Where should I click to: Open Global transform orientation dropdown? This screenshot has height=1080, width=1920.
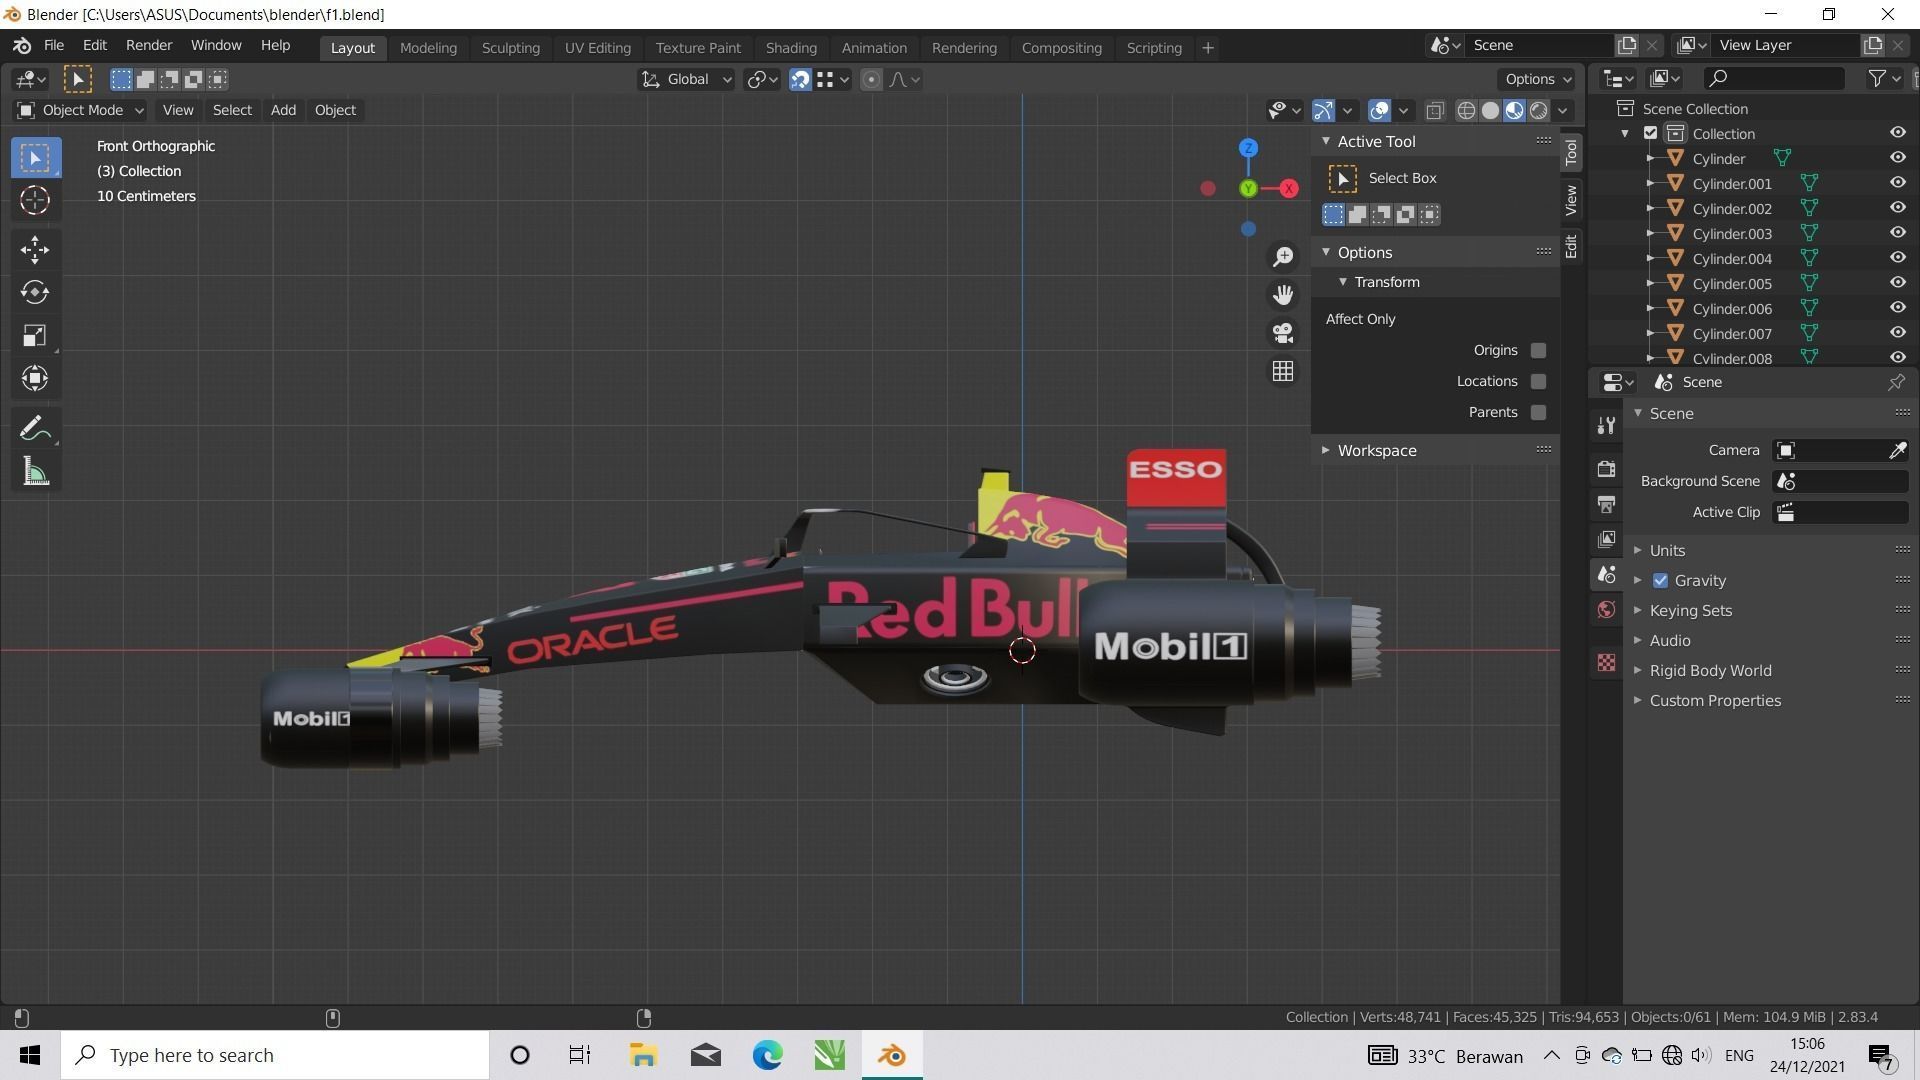click(x=686, y=80)
